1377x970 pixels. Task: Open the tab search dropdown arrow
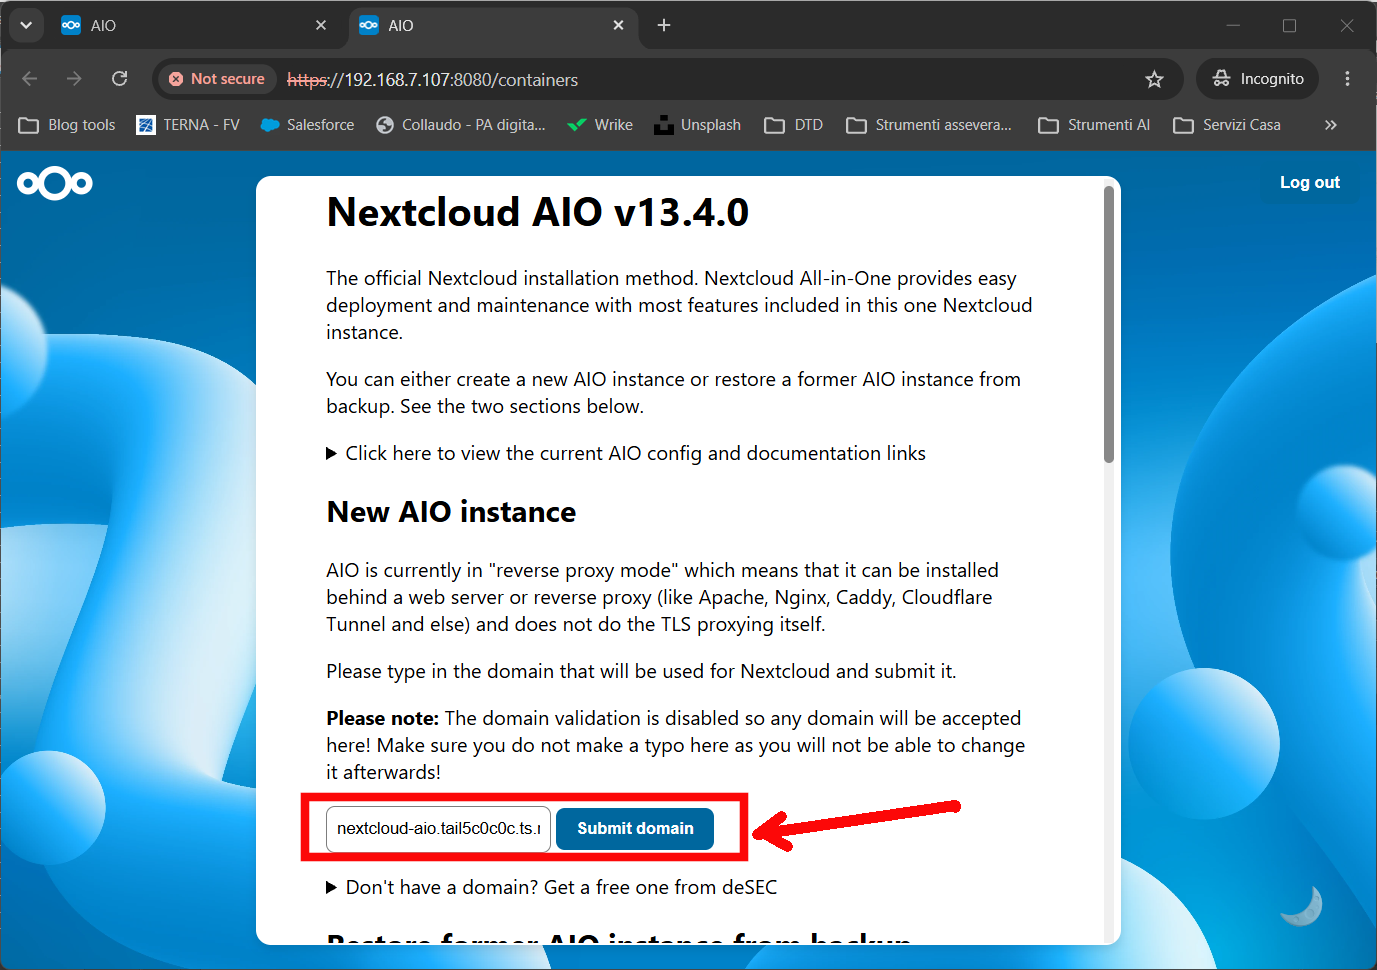point(26,25)
